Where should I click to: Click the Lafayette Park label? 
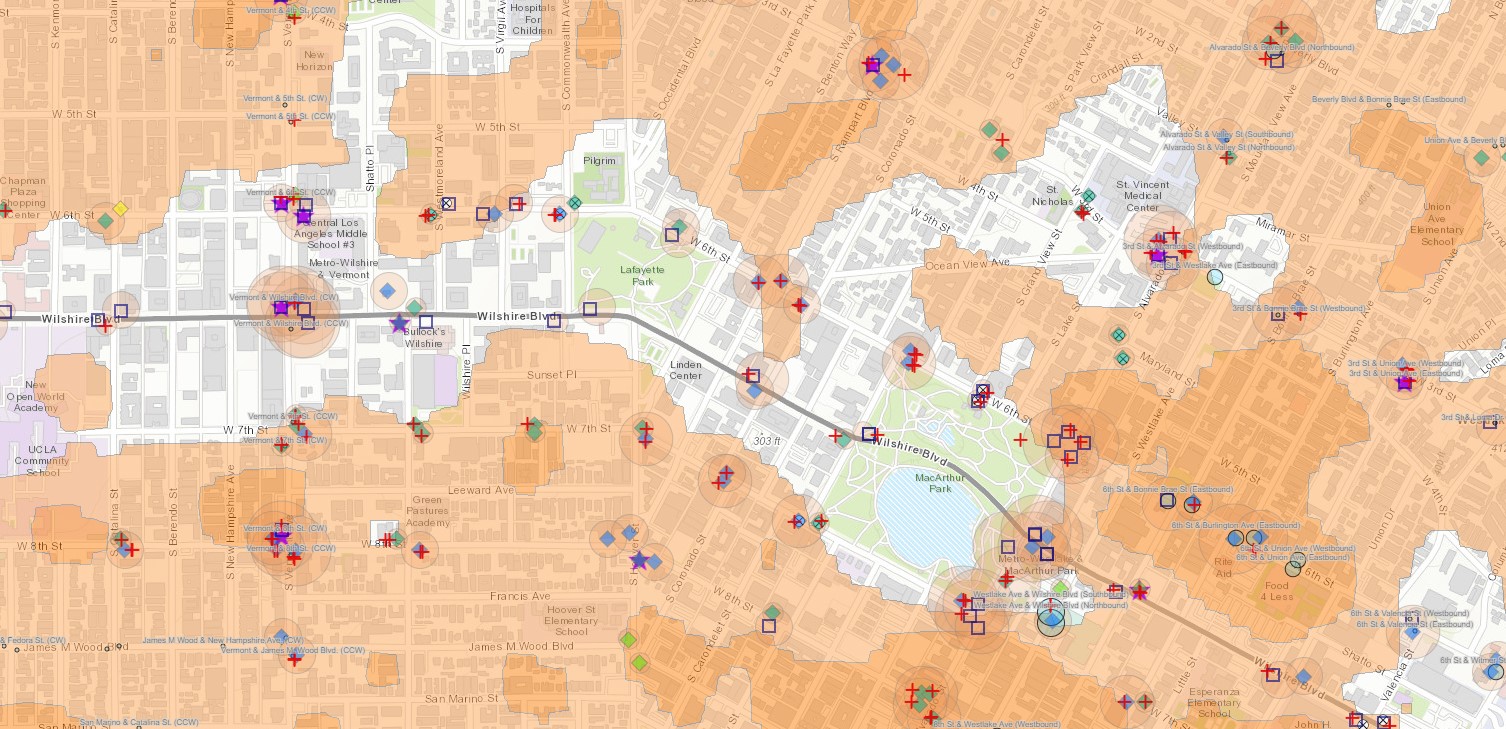coord(636,275)
